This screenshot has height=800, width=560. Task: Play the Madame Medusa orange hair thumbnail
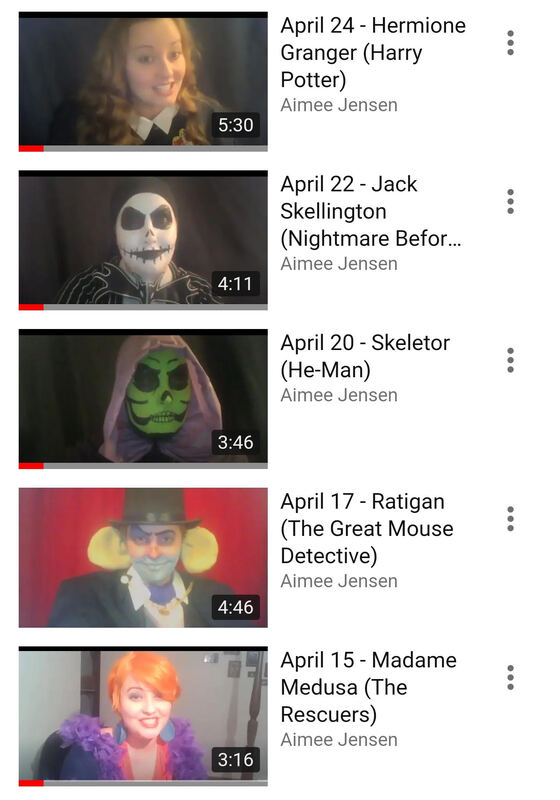[x=143, y=716]
